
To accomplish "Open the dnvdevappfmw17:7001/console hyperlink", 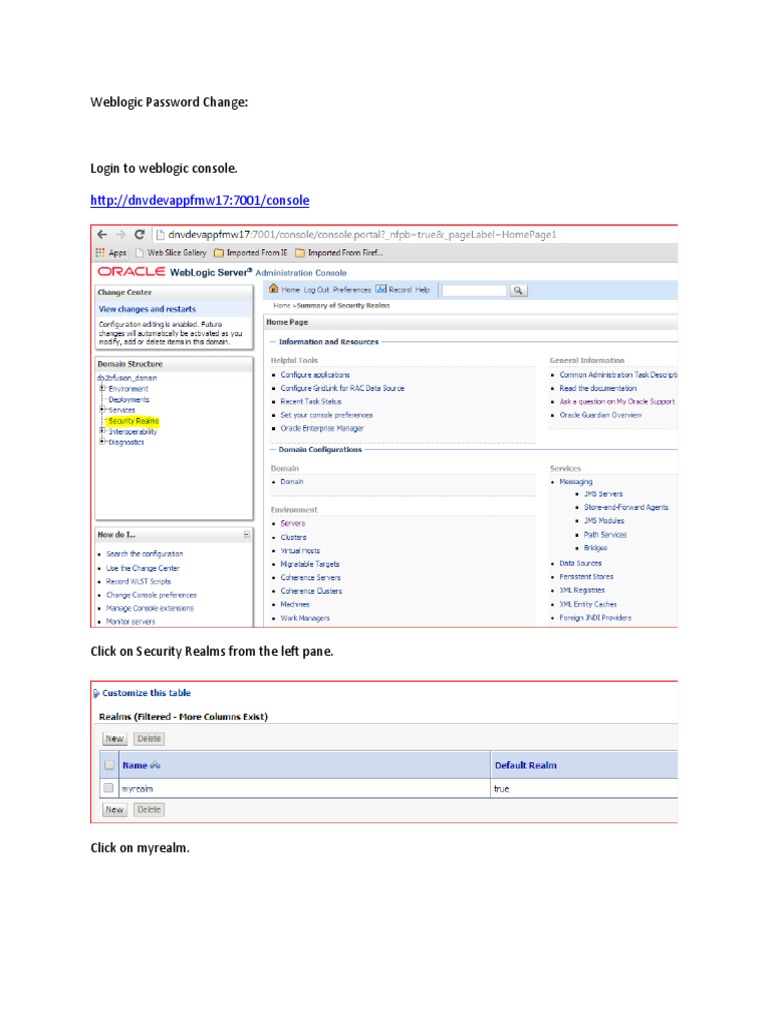I will coord(200,200).
